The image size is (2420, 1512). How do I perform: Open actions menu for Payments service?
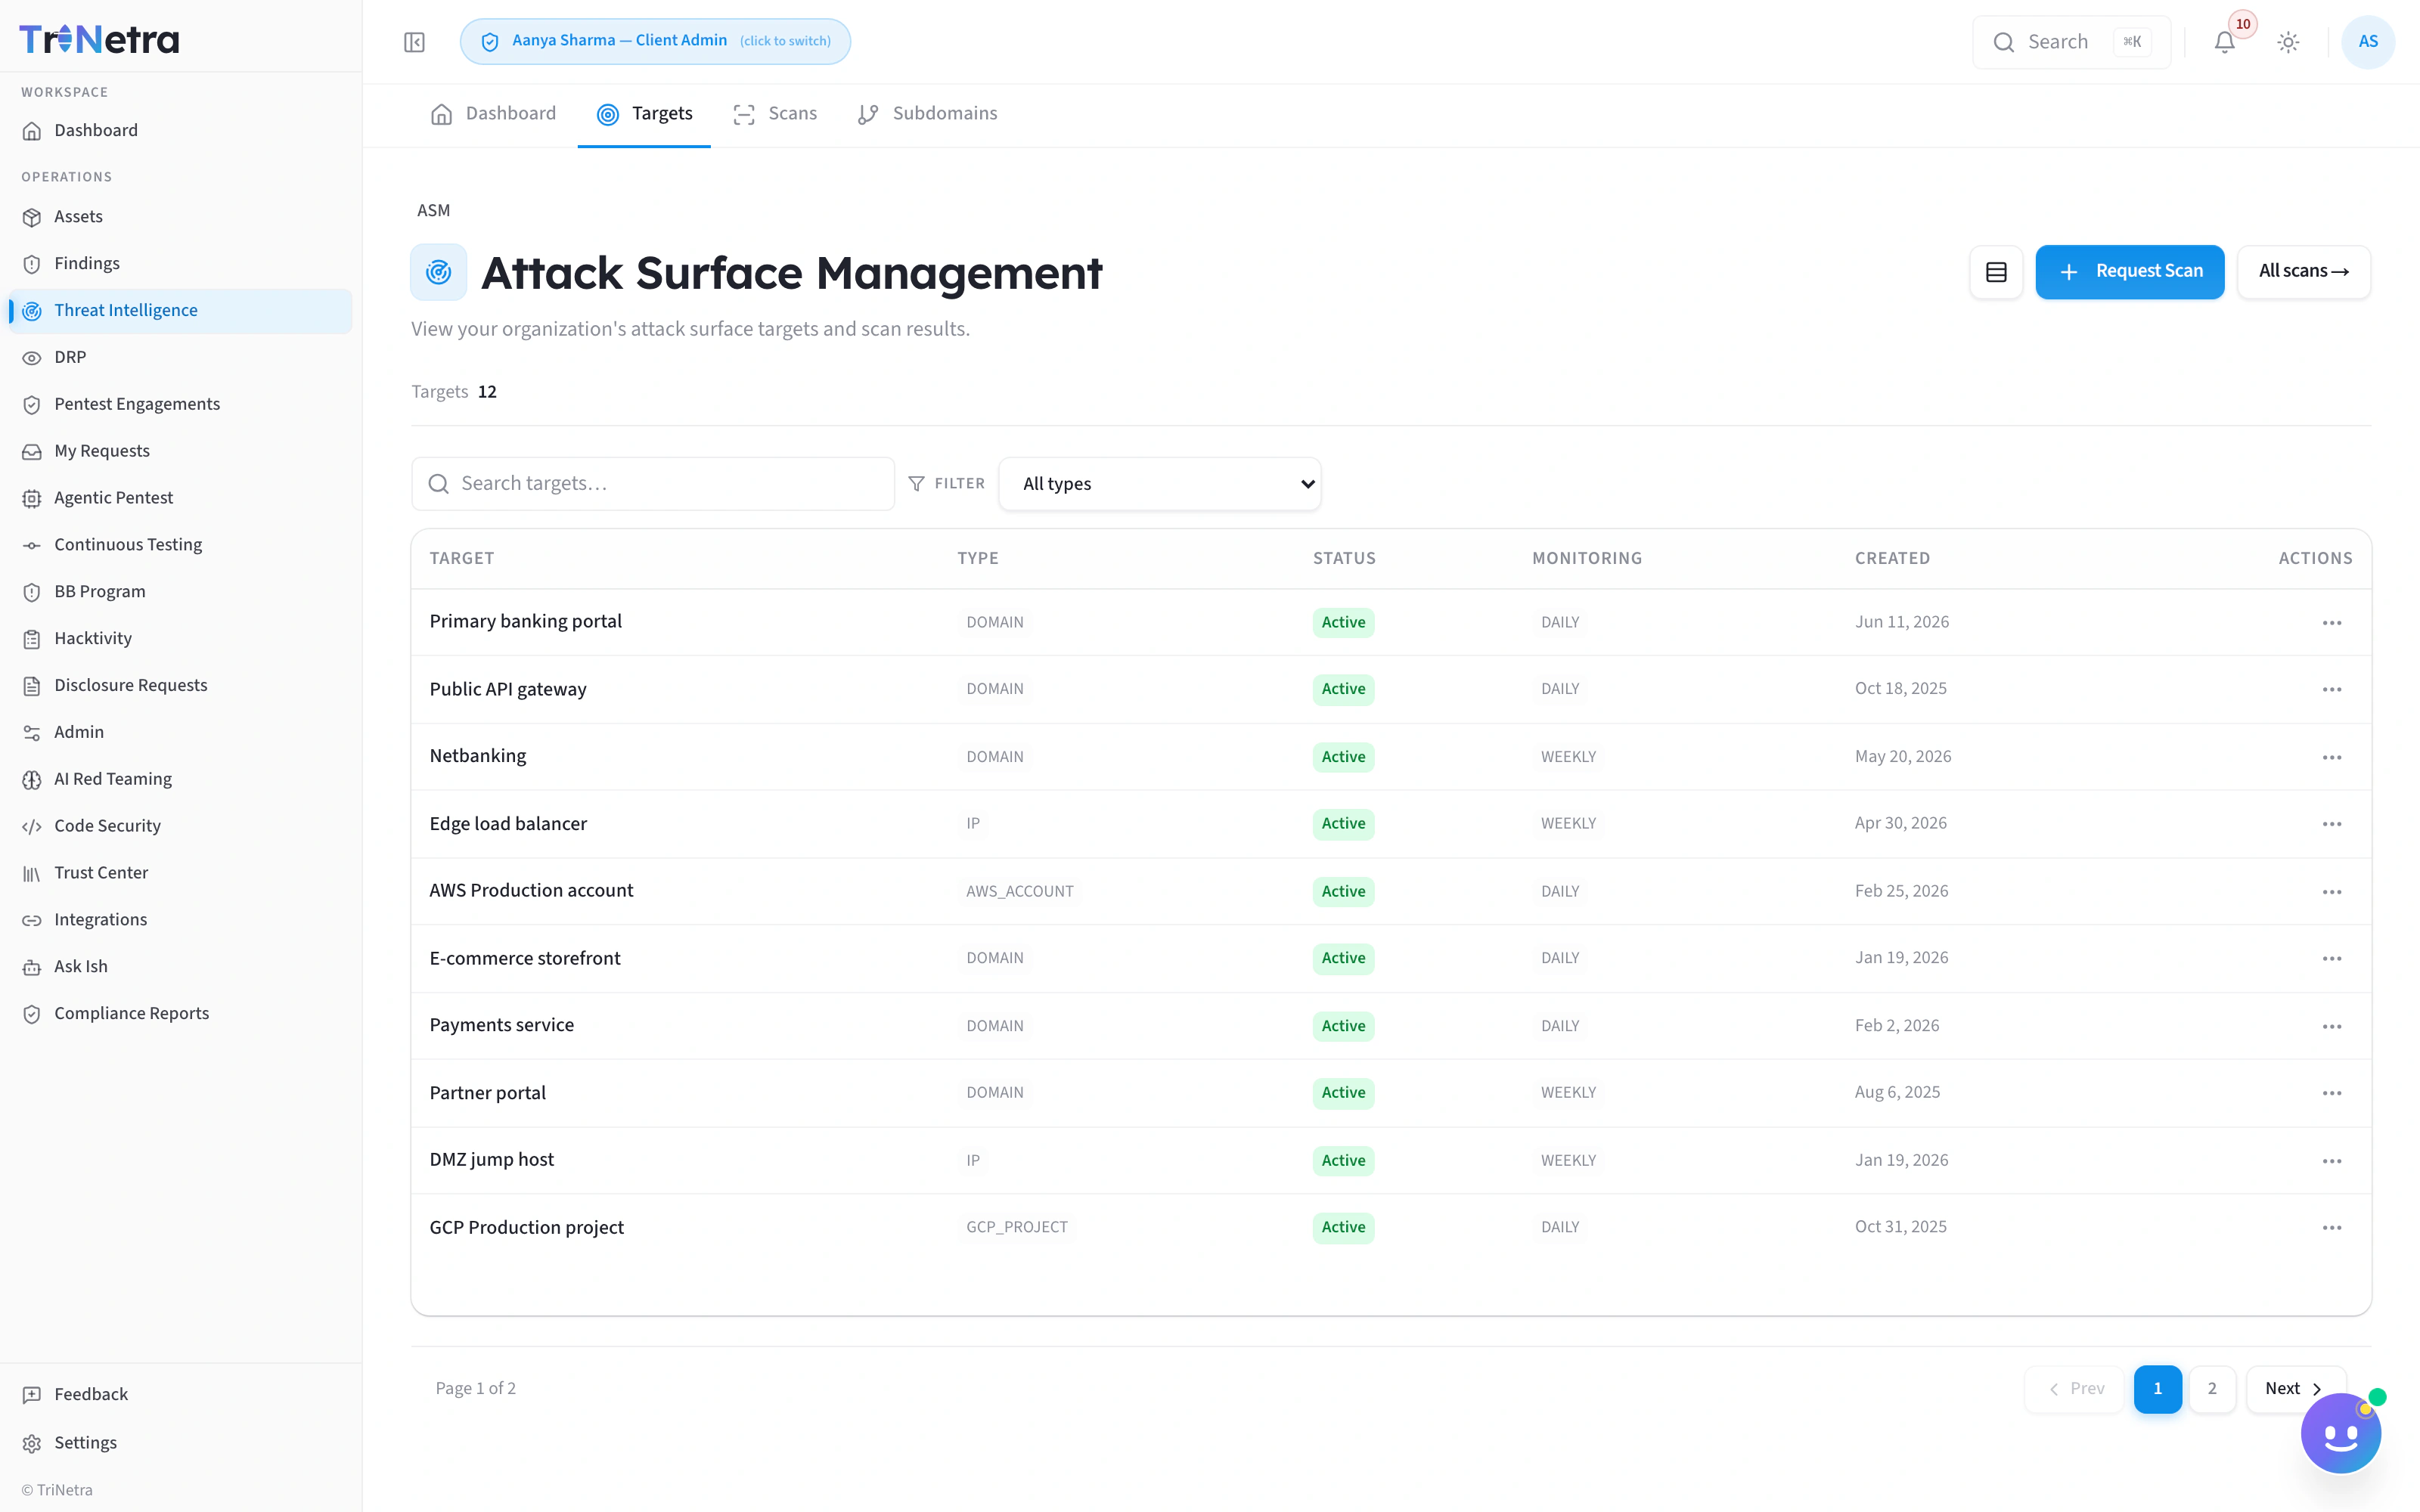tap(2332, 1027)
